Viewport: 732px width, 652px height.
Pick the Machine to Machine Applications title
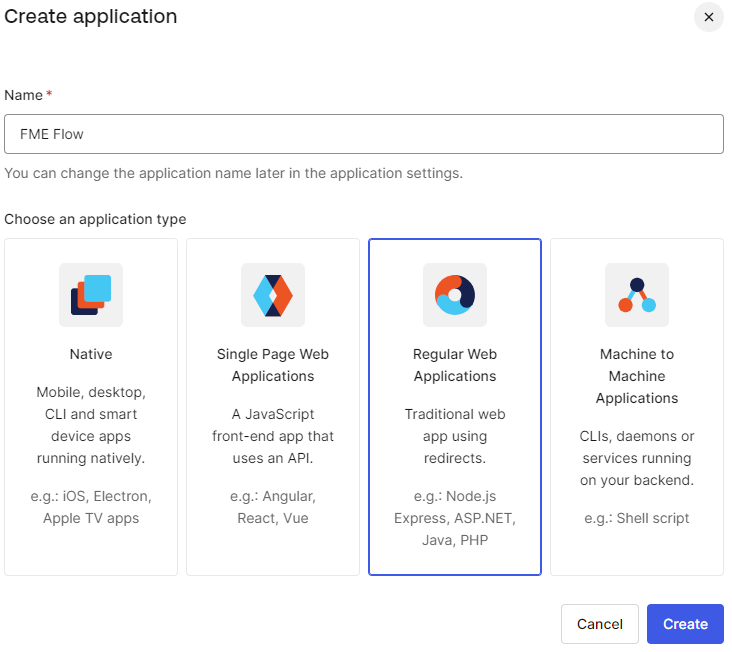pos(637,376)
